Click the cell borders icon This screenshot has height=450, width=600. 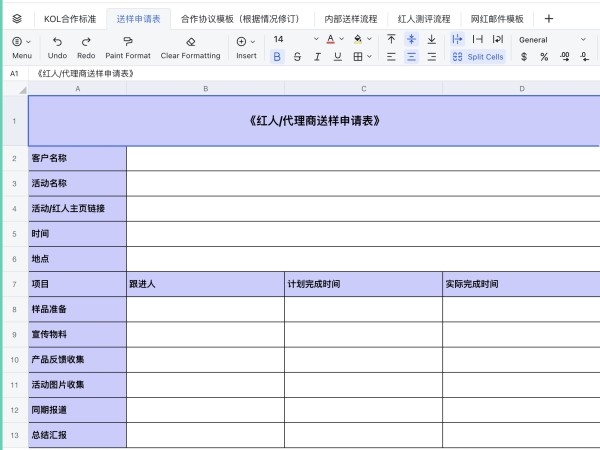[358, 57]
